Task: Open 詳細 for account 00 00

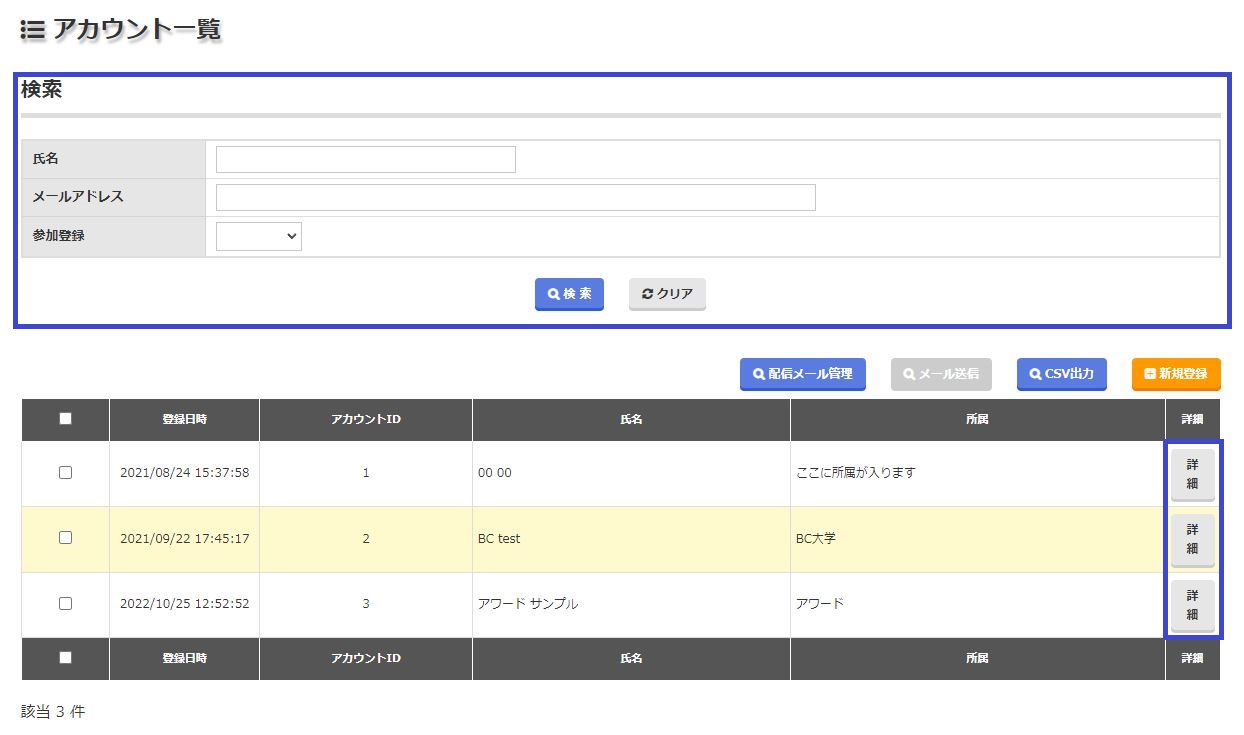Action: pos(1192,474)
